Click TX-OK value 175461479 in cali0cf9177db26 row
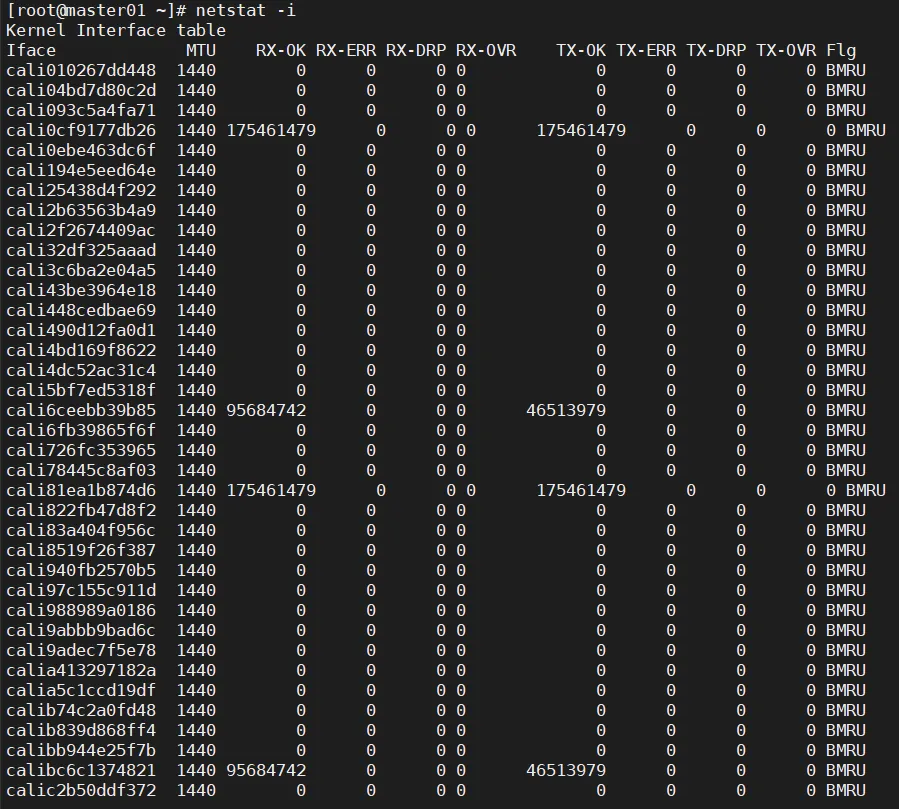The image size is (899, 809). tap(581, 131)
